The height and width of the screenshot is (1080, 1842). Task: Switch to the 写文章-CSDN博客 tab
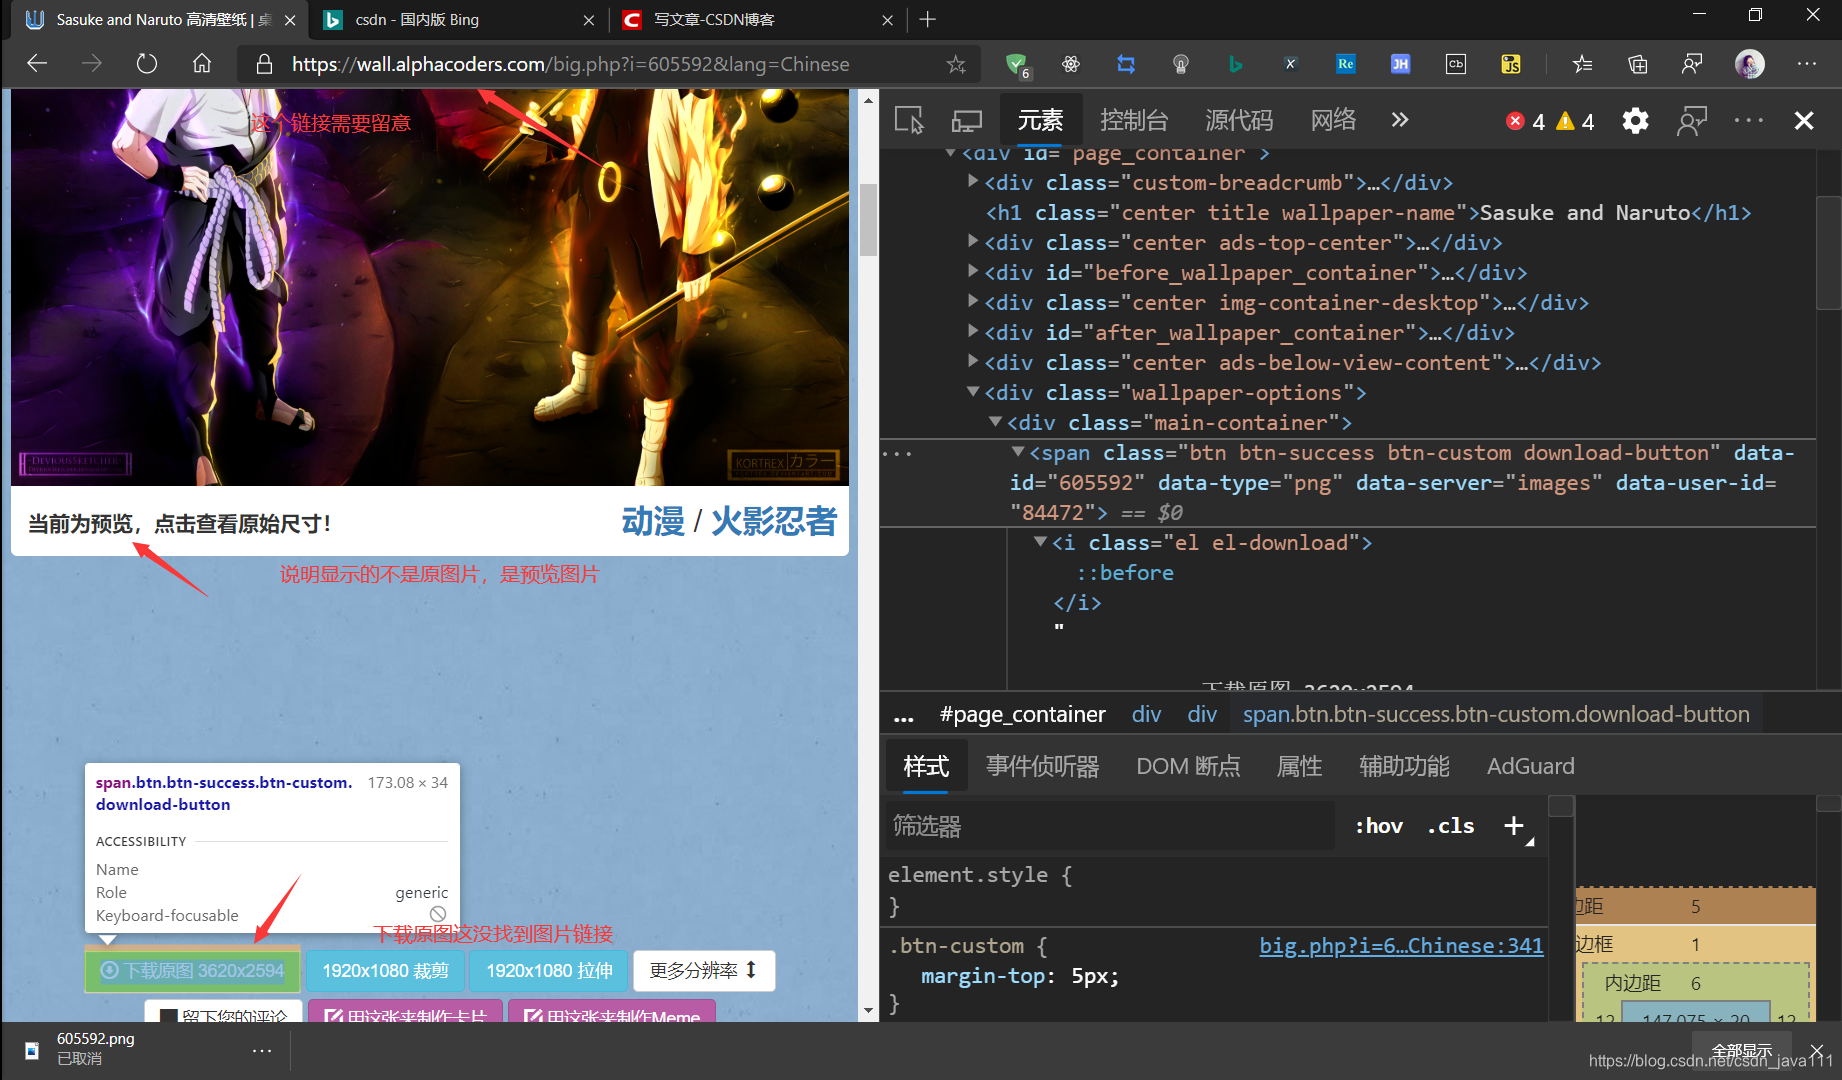point(755,19)
